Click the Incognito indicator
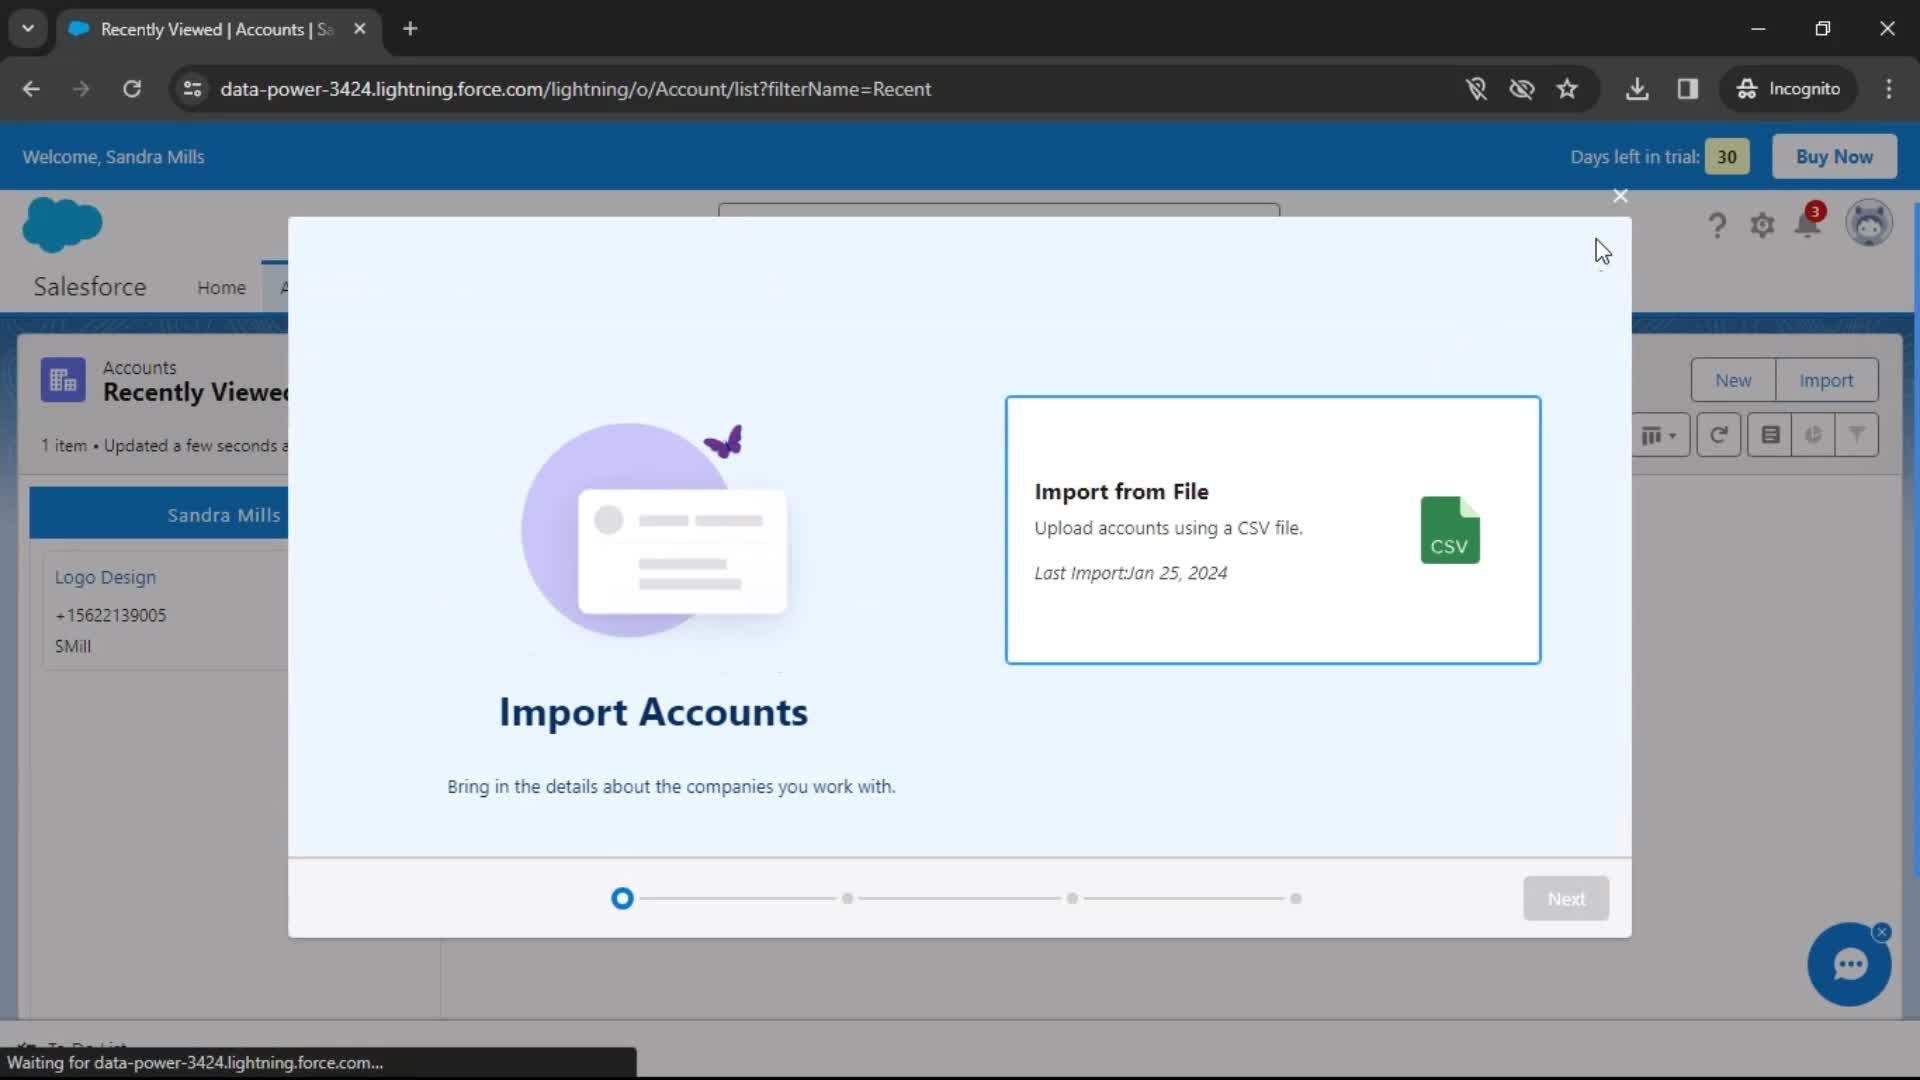 (x=1789, y=89)
